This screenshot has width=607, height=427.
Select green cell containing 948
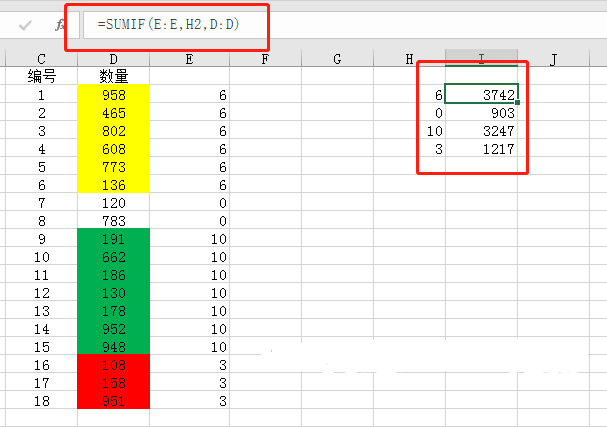pyautogui.click(x=113, y=346)
